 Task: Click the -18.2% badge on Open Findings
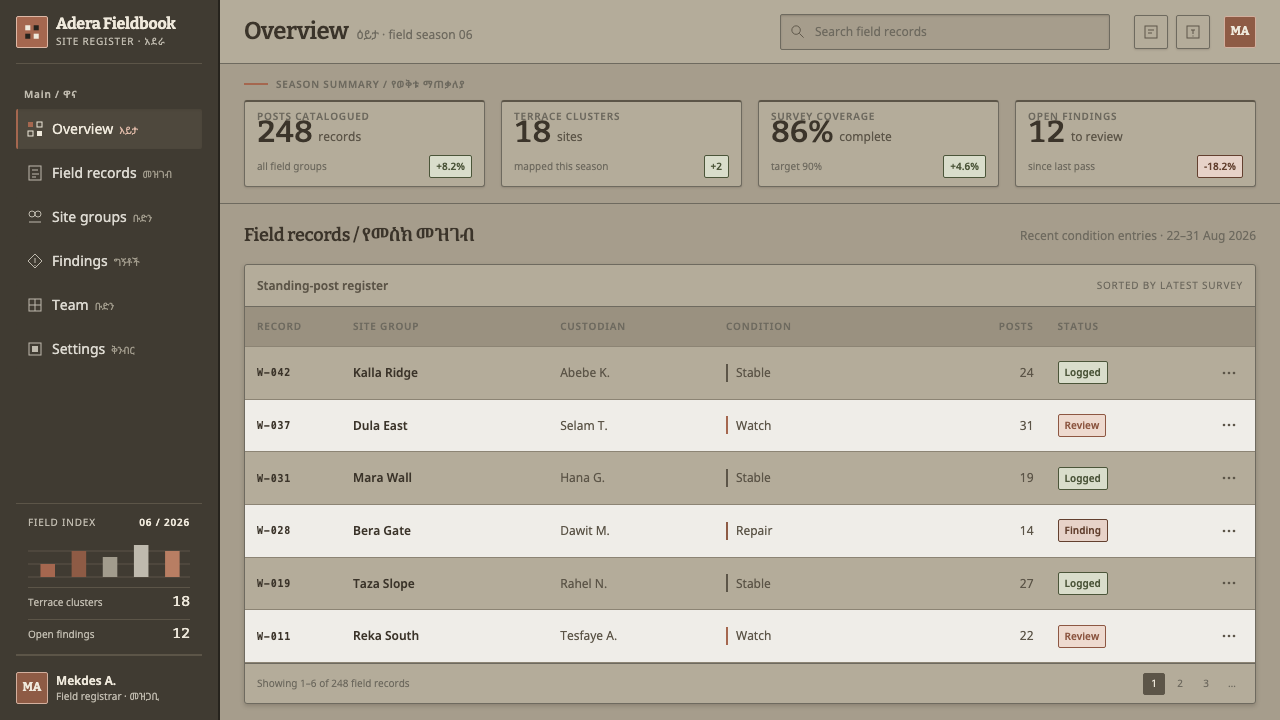[x=1220, y=167]
